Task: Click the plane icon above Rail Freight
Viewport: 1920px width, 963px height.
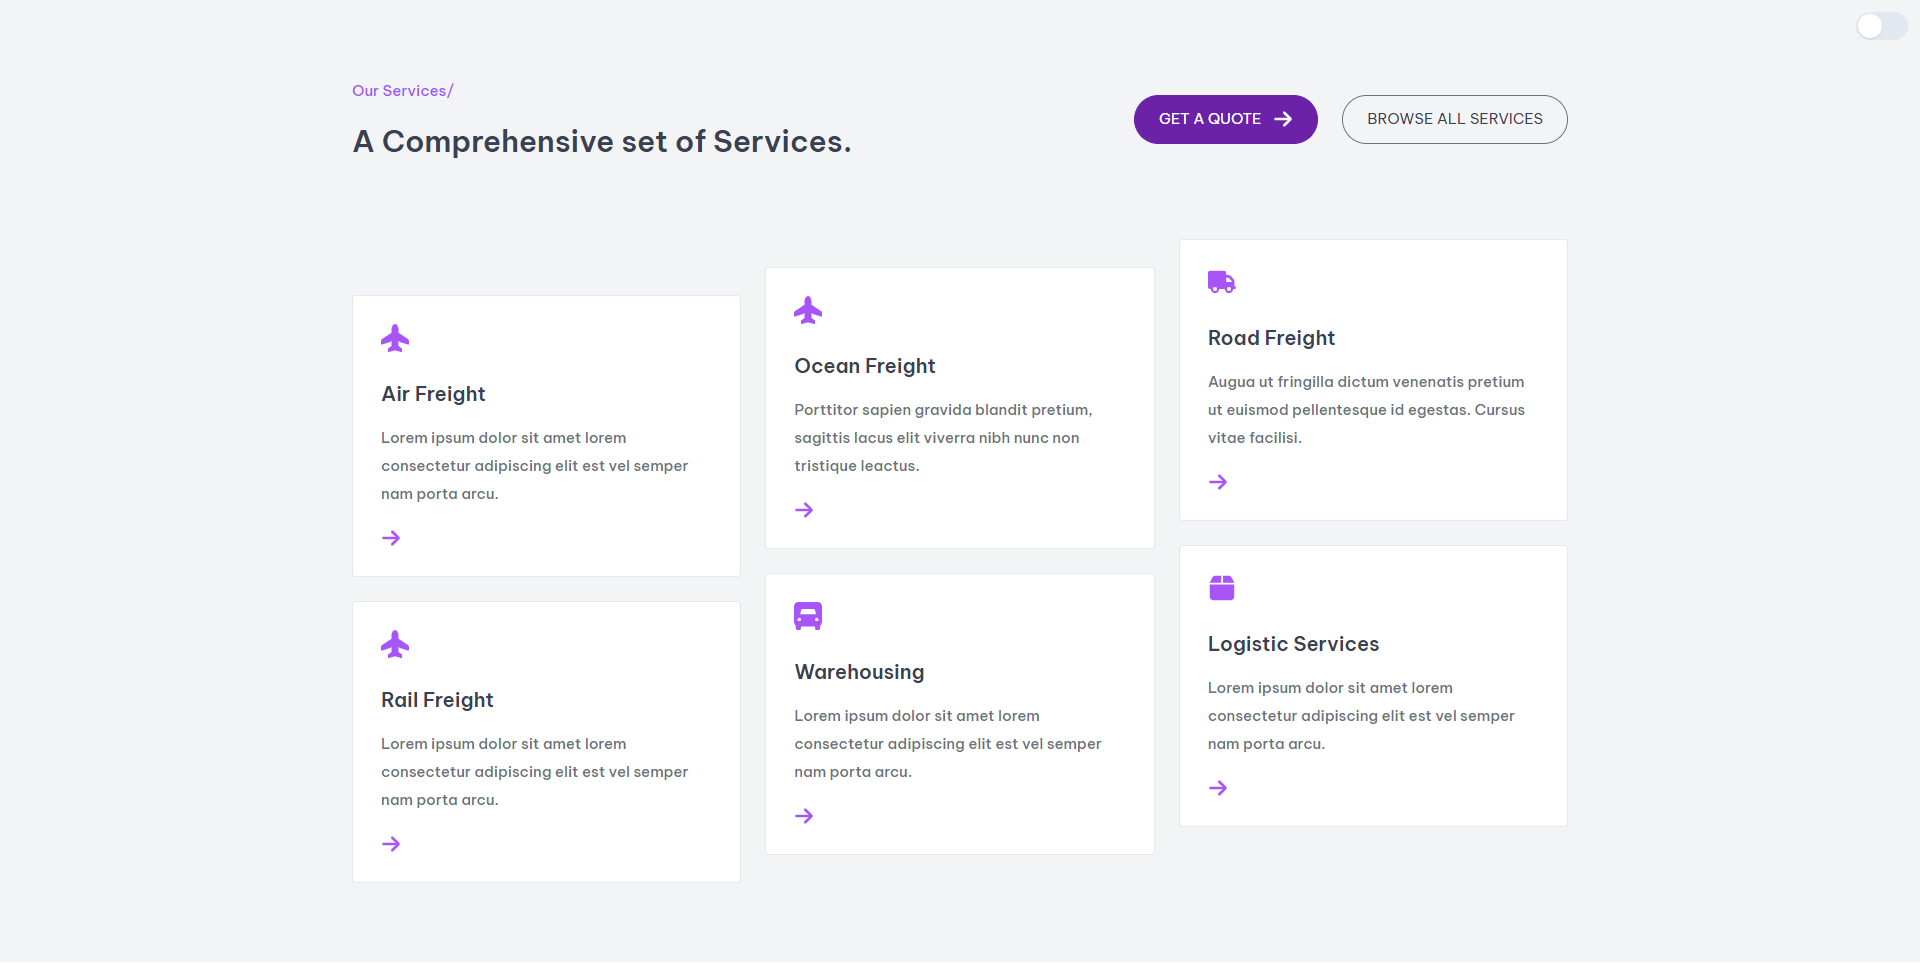Action: point(395,644)
